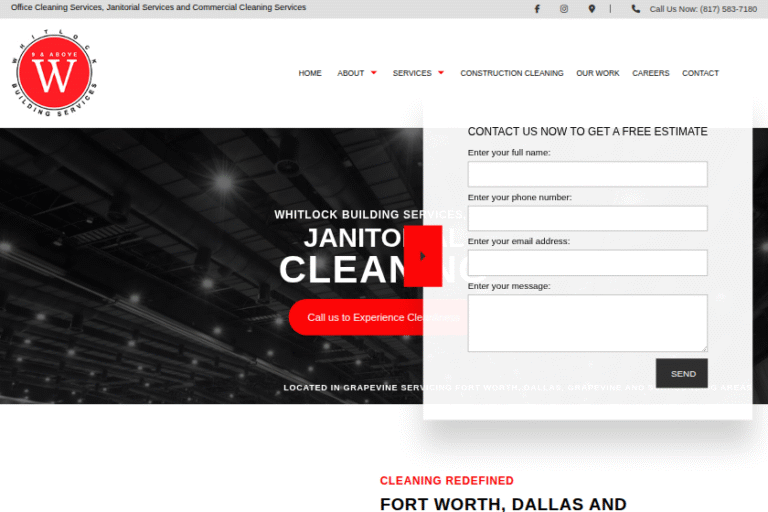Click the map location pin icon
Viewport: 768px width, 512px height.
pos(591,9)
